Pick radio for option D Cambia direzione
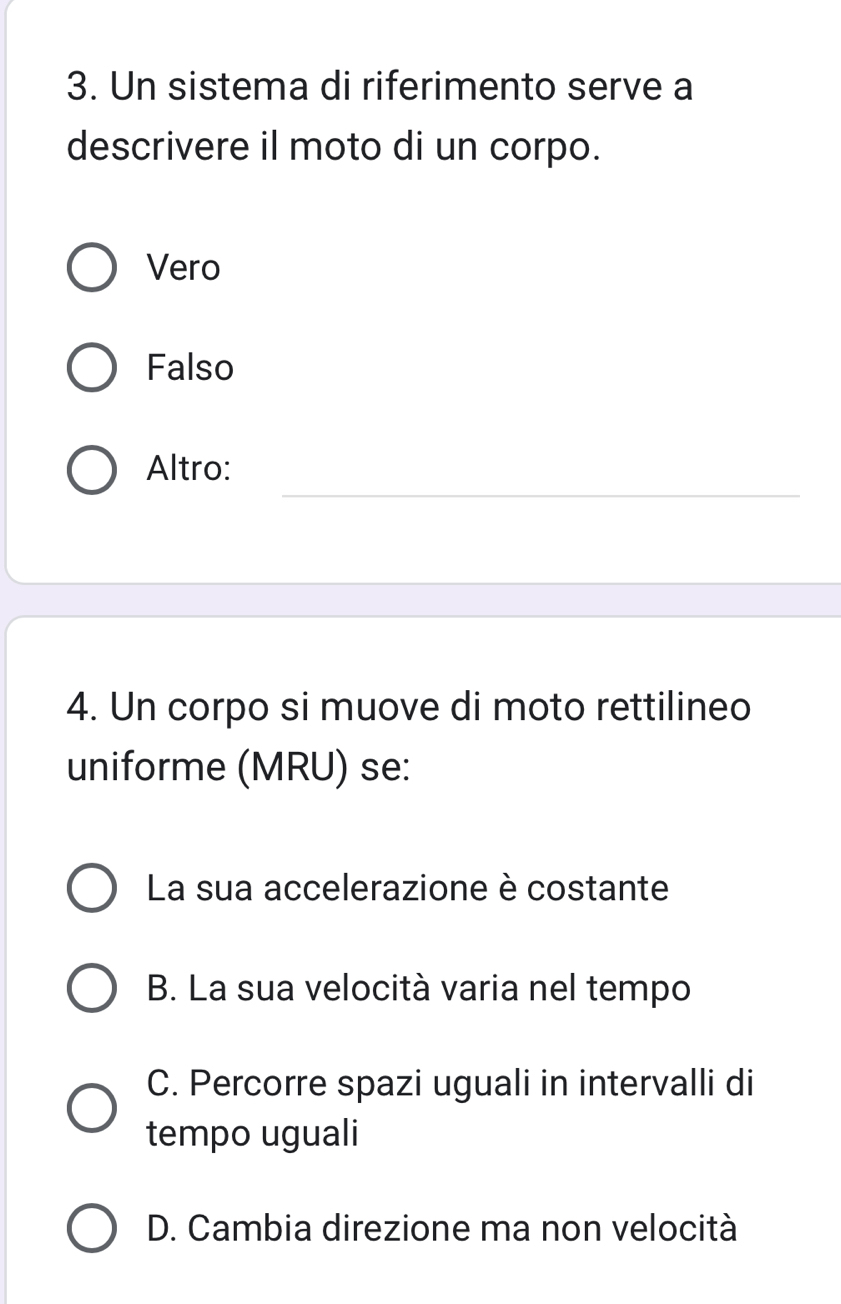Screen dimensions: 841x1304 [91, 1229]
